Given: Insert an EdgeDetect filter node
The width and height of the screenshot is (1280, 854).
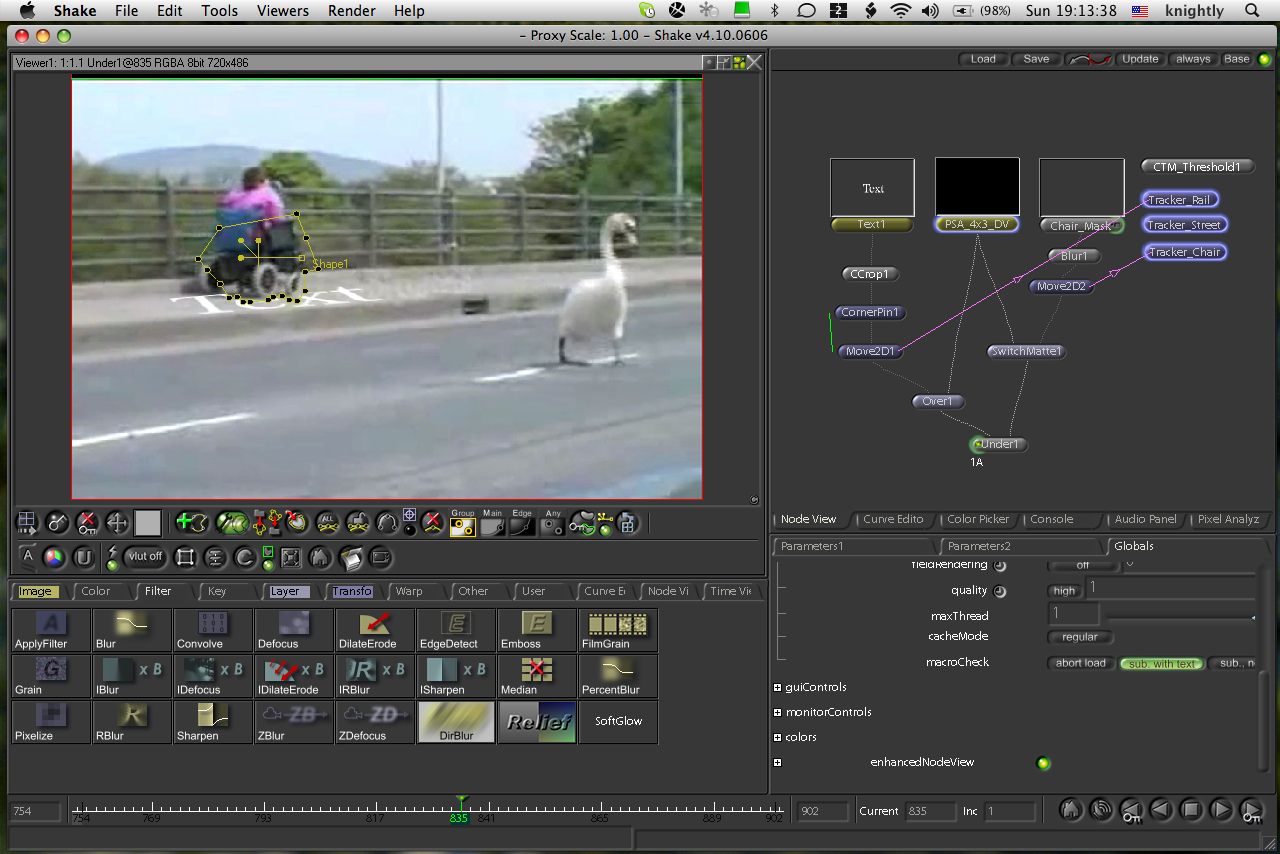Looking at the screenshot, I should (x=456, y=629).
